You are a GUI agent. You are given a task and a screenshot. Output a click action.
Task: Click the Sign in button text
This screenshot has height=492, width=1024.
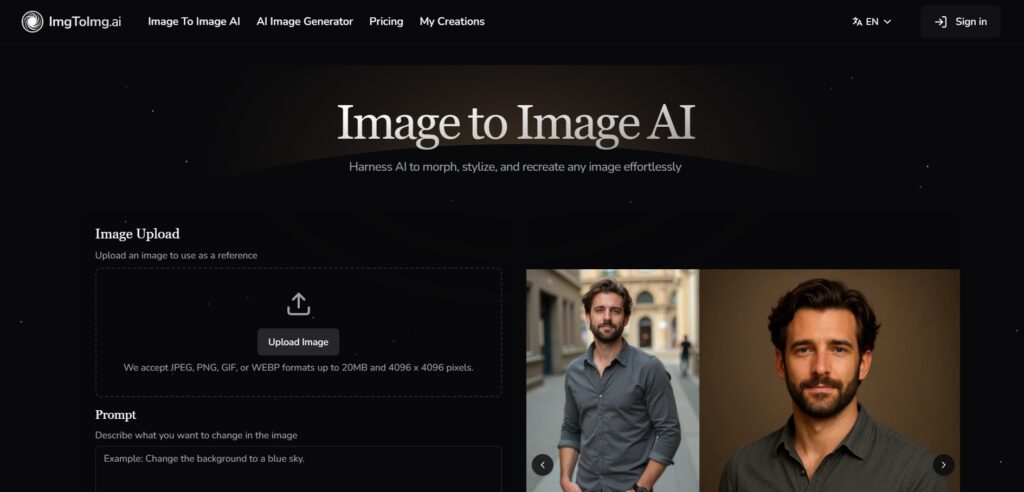click(970, 21)
